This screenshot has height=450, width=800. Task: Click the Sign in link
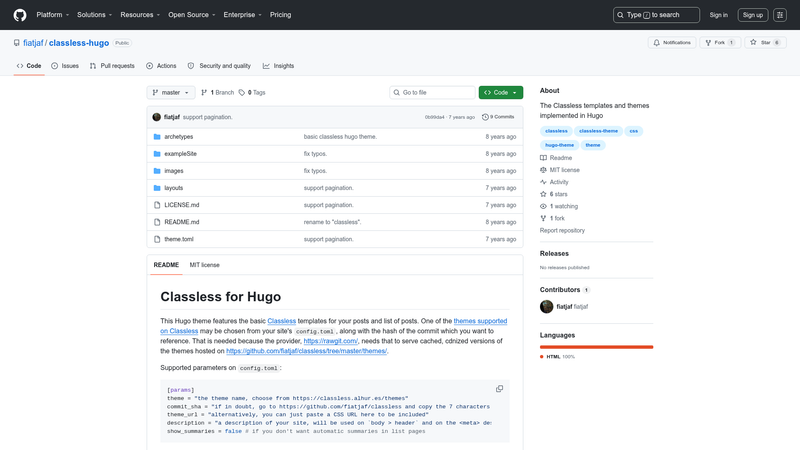point(718,15)
